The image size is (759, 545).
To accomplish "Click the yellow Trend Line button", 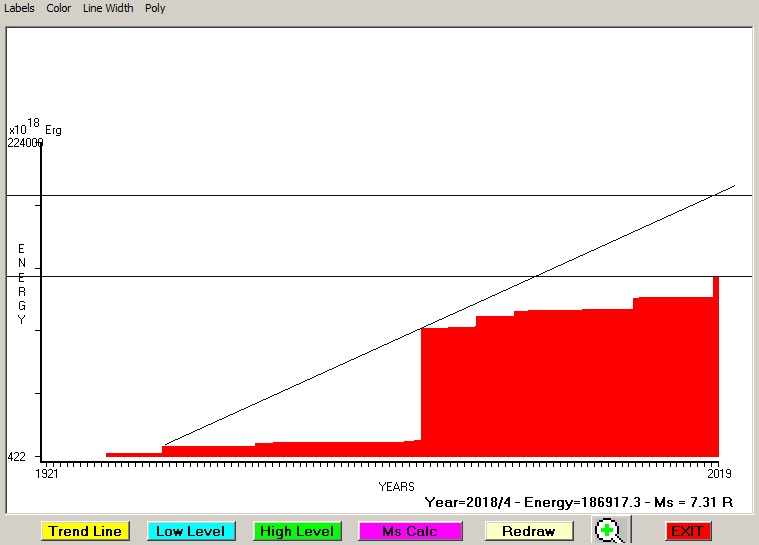I will (85, 531).
